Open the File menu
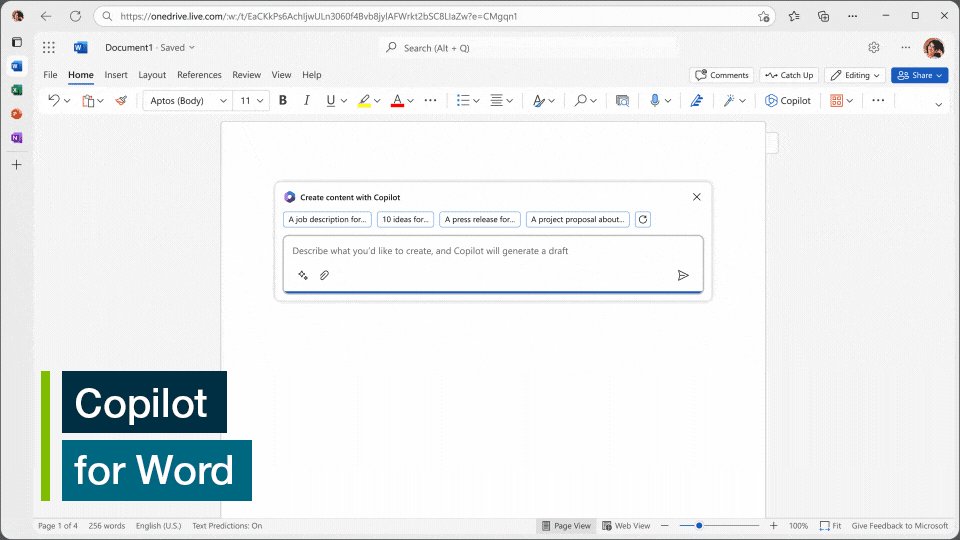The width and height of the screenshot is (960, 540). pyautogui.click(x=50, y=75)
